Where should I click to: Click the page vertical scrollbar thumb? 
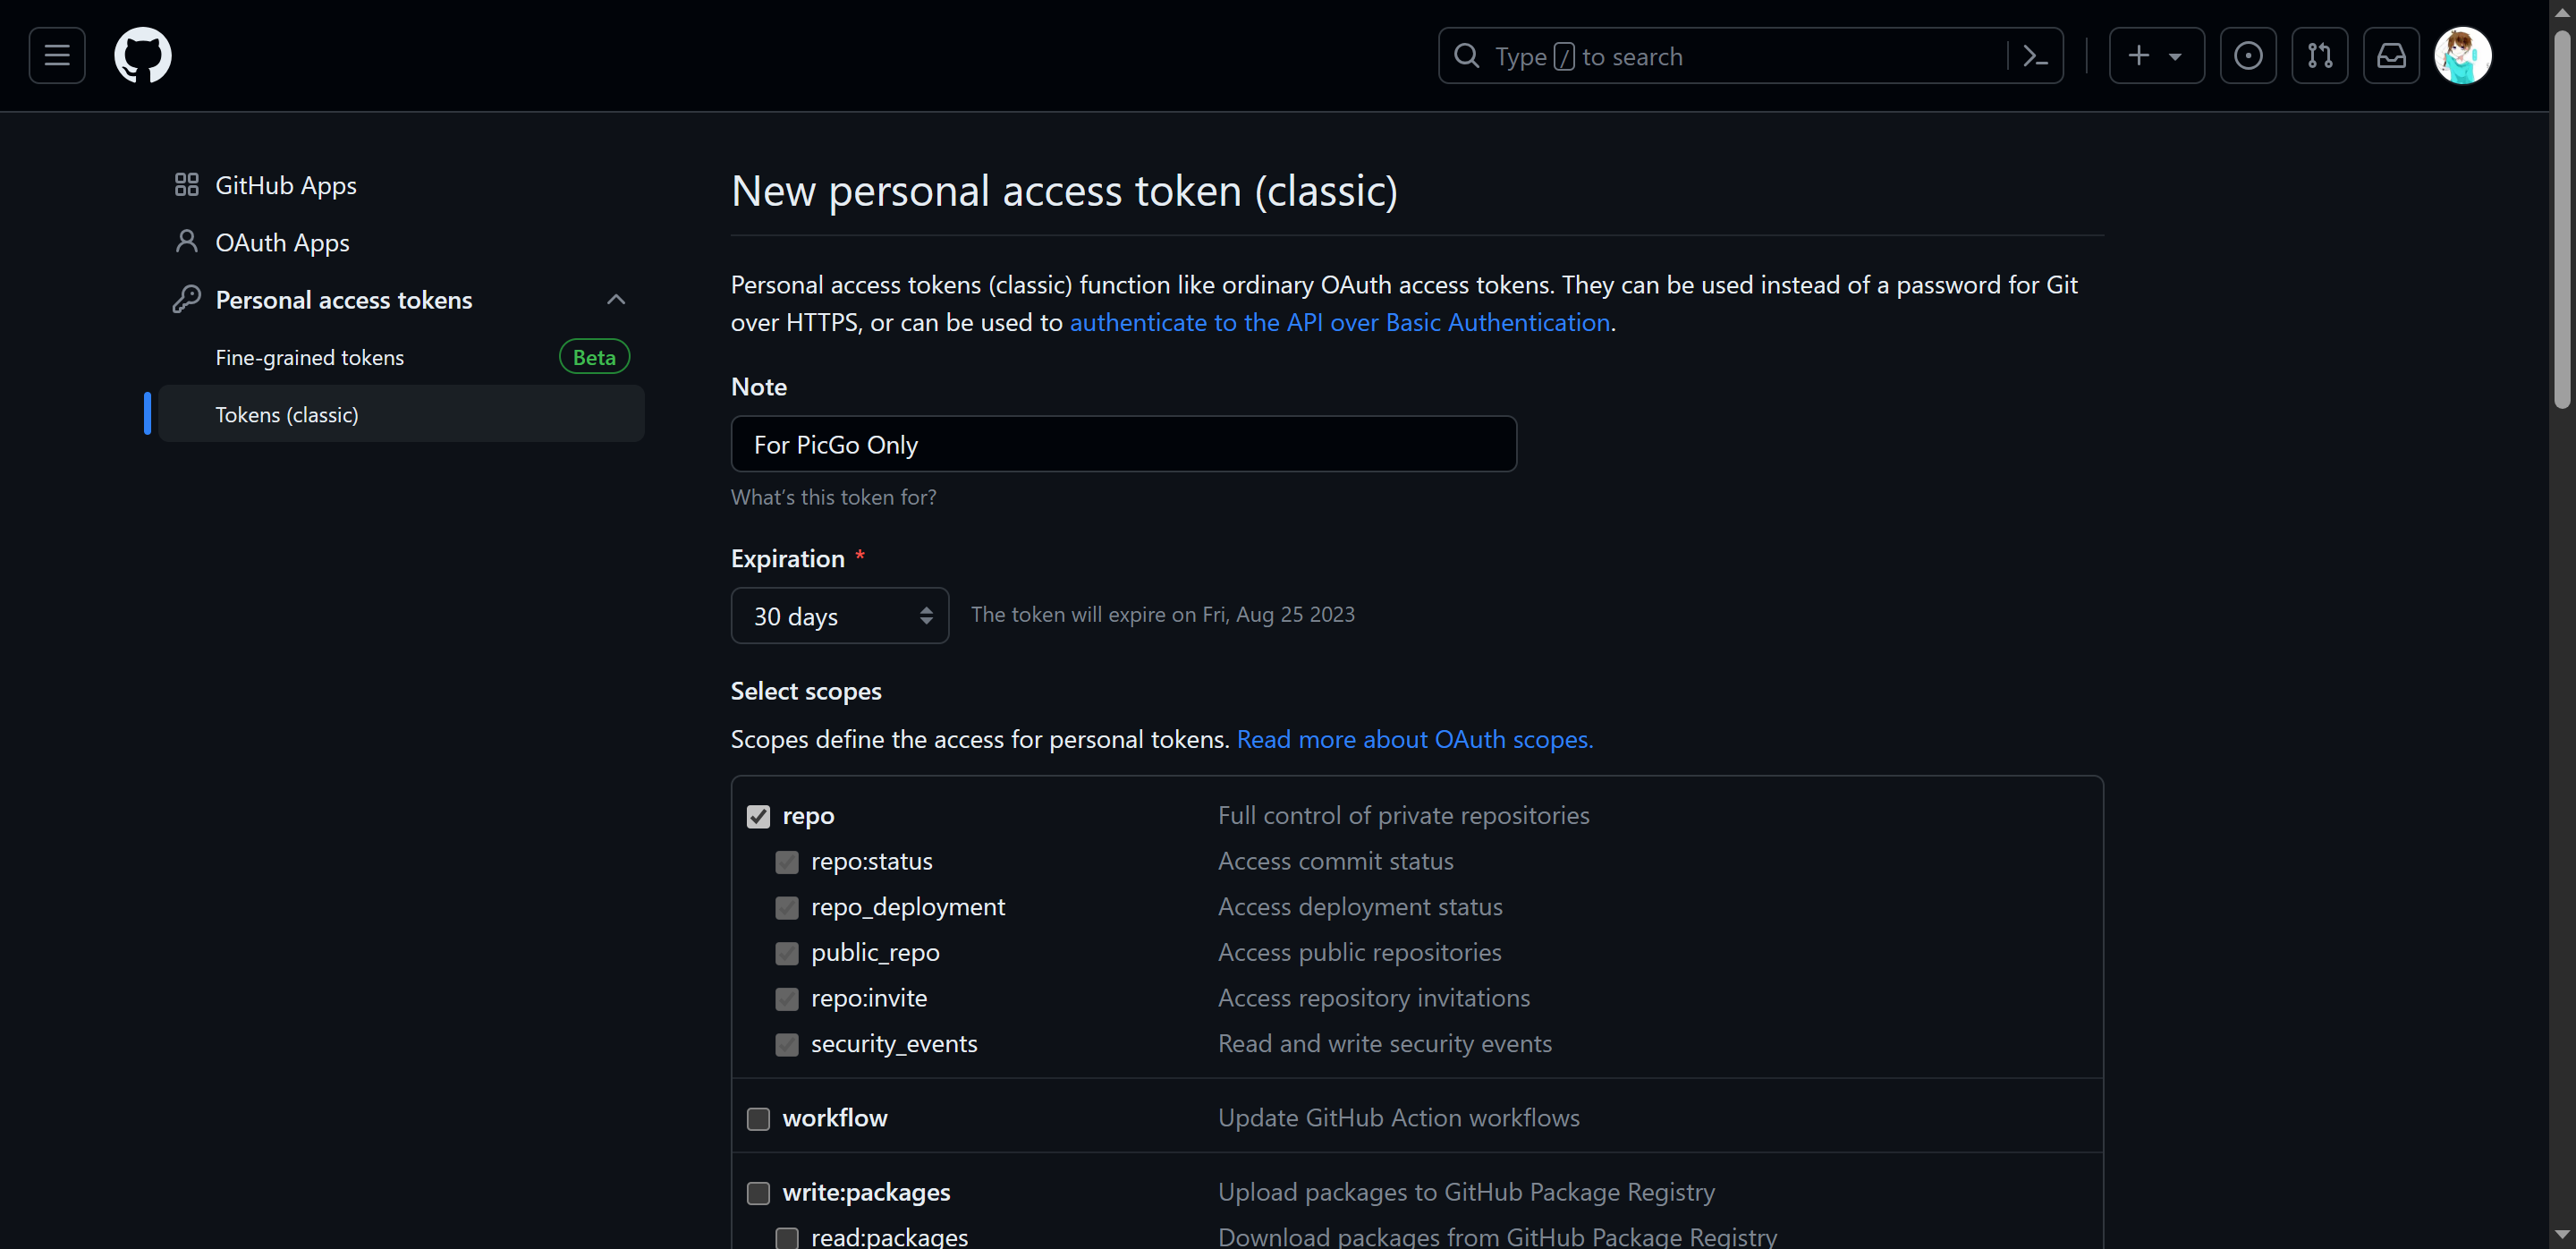[x=2561, y=220]
